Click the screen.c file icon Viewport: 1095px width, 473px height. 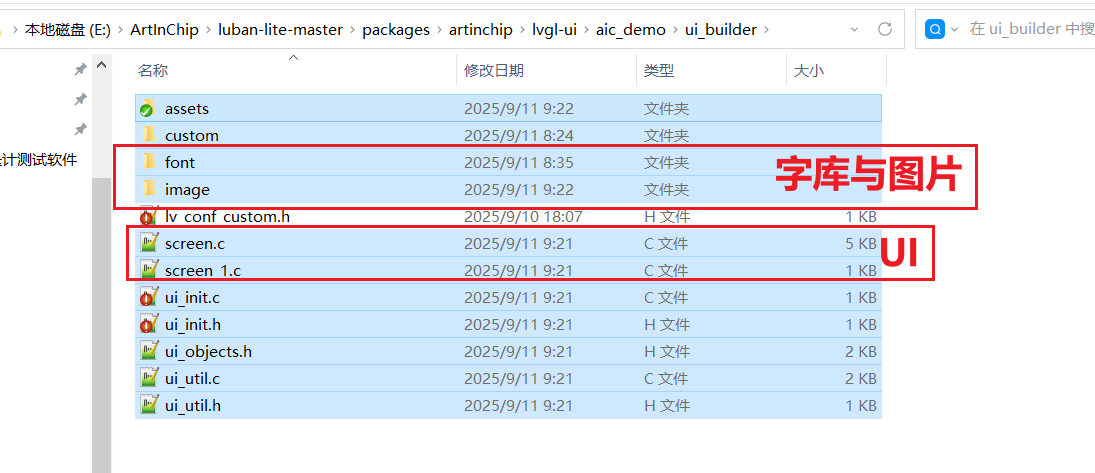[147, 243]
